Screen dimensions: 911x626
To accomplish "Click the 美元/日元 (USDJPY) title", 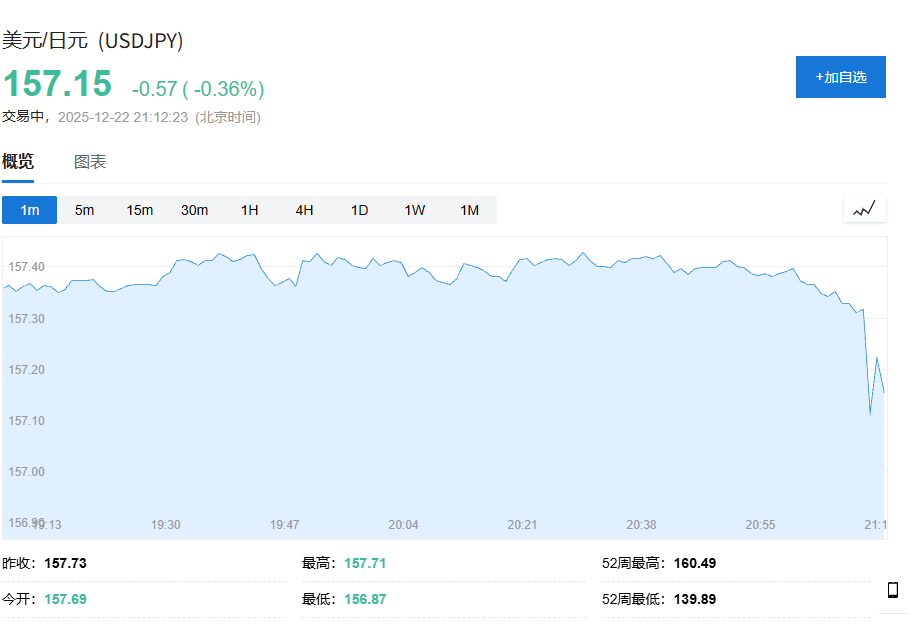I will tap(93, 41).
